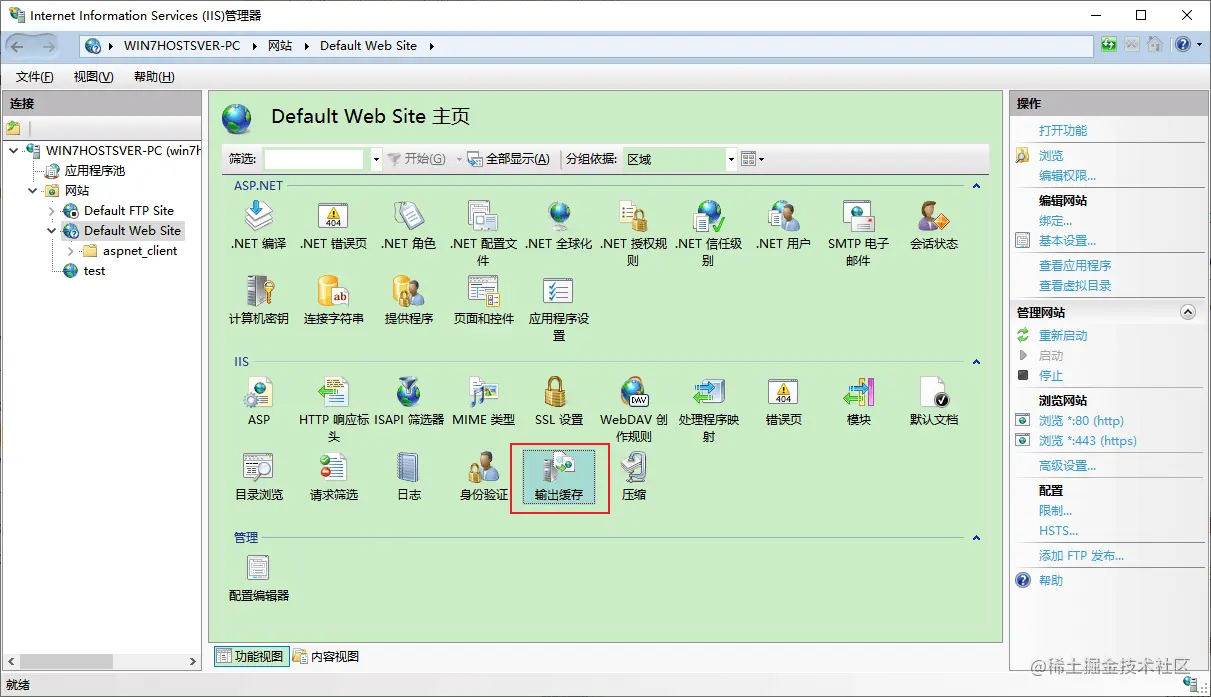This screenshot has width=1211, height=697.
Task: Collapse the WIN7HOSTSVER-PC server node
Action: [x=13, y=151]
